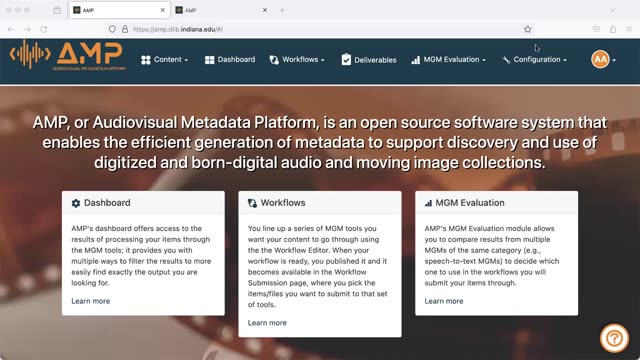The image size is (640, 360).
Task: Go to Dashboard in navbar
Action: [x=230, y=60]
